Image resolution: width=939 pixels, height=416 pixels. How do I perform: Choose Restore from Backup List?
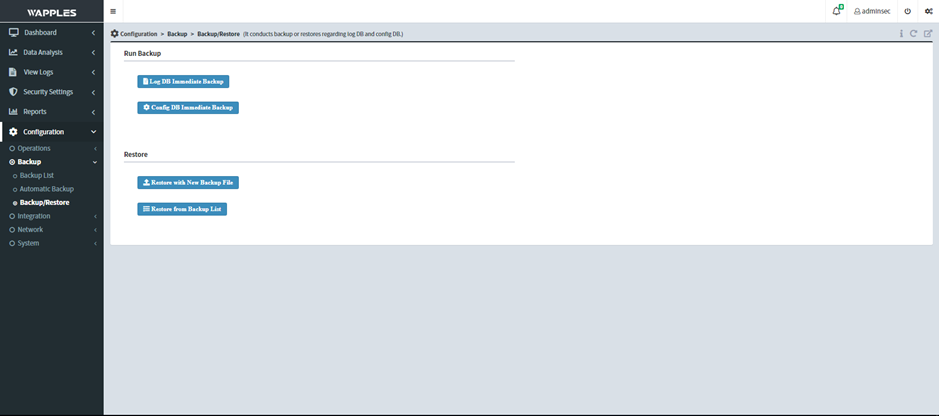coord(182,209)
